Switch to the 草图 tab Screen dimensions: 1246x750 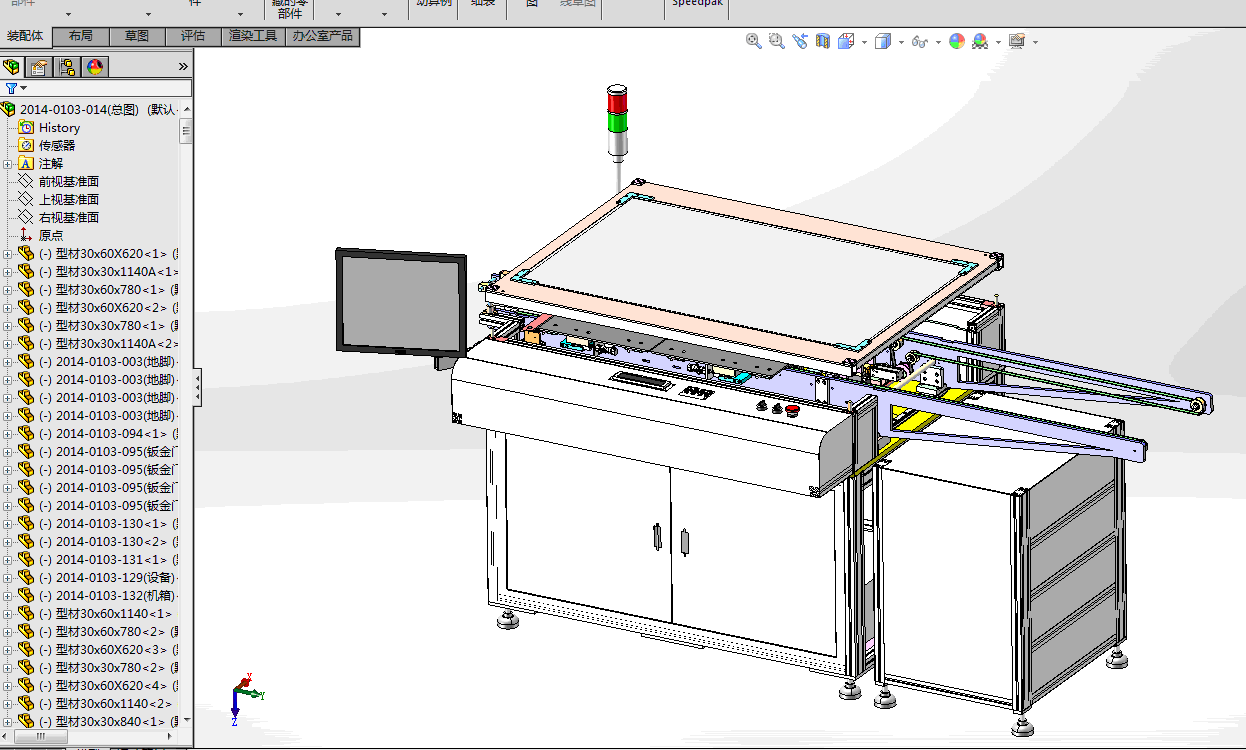pyautogui.click(x=137, y=36)
